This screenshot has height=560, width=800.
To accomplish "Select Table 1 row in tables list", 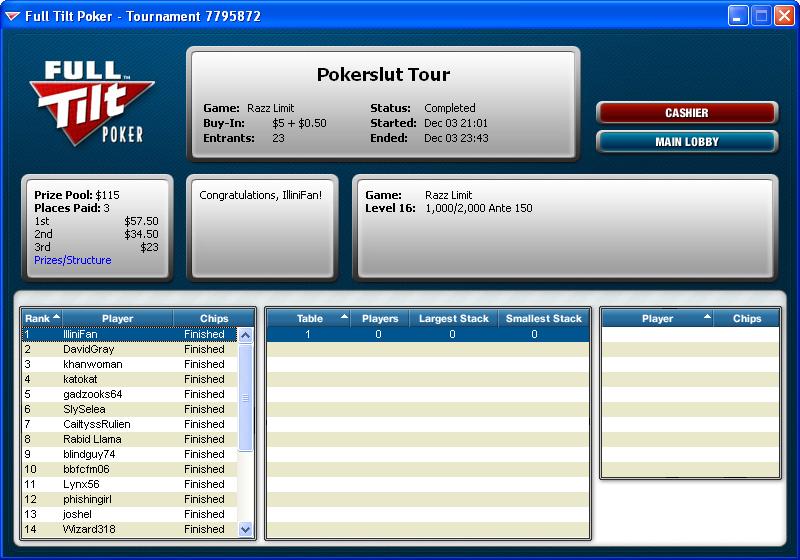I will (428, 334).
